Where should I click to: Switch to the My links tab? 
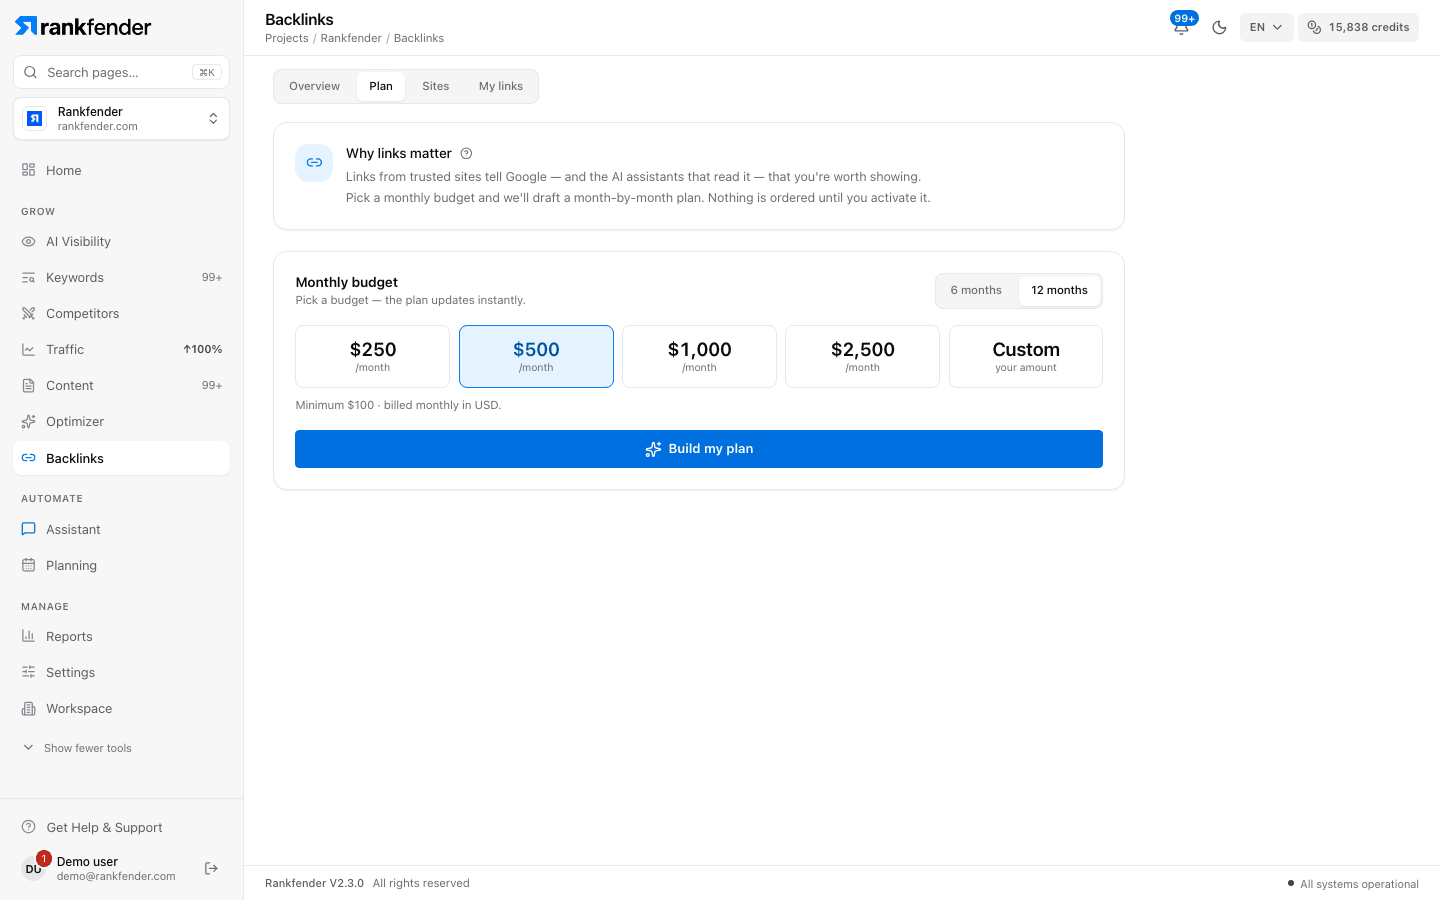point(501,86)
